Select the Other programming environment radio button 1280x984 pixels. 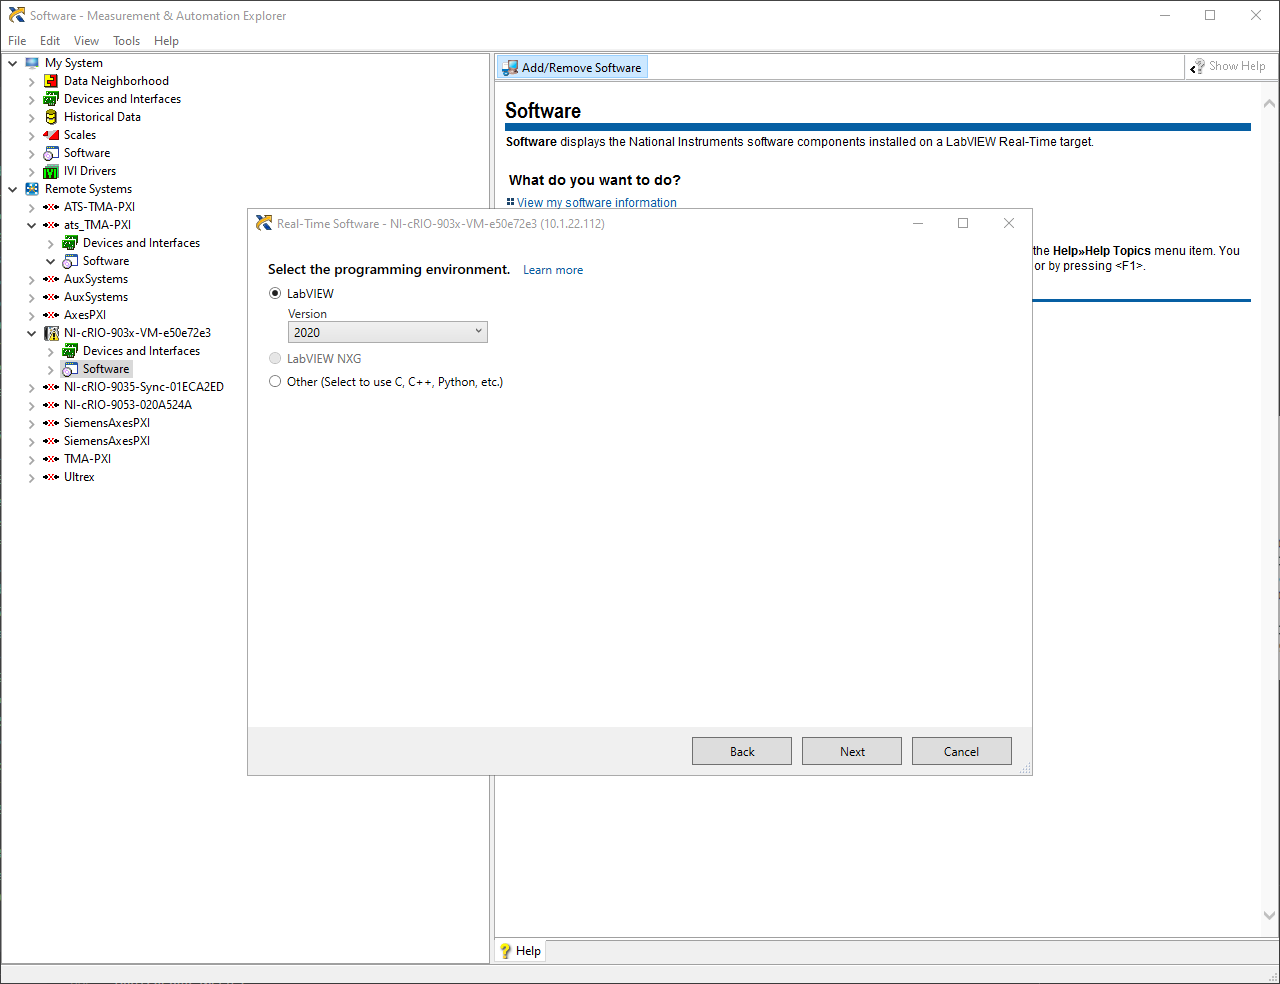[275, 381]
